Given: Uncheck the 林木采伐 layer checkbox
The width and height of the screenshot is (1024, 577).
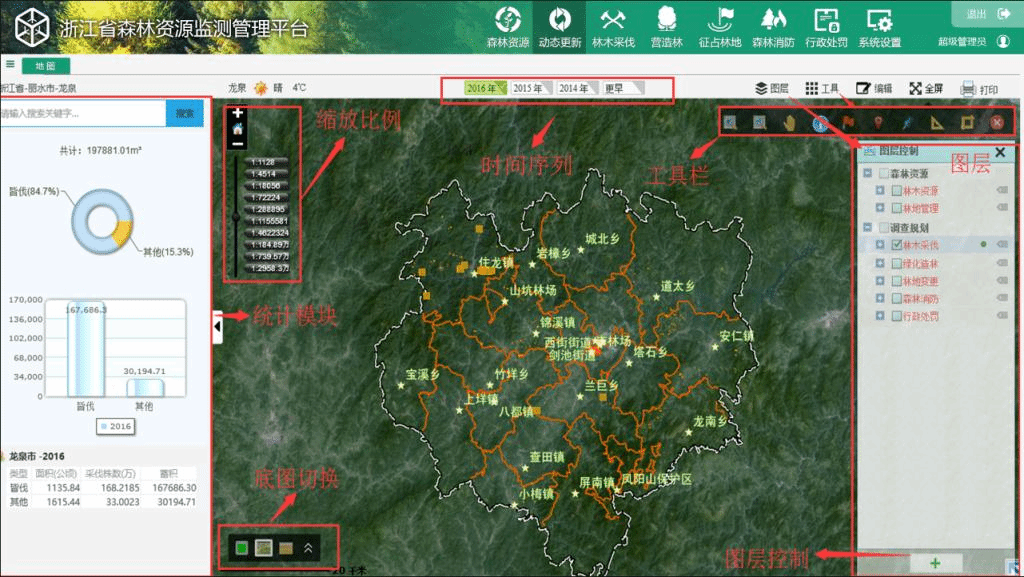Looking at the screenshot, I should pos(896,244).
